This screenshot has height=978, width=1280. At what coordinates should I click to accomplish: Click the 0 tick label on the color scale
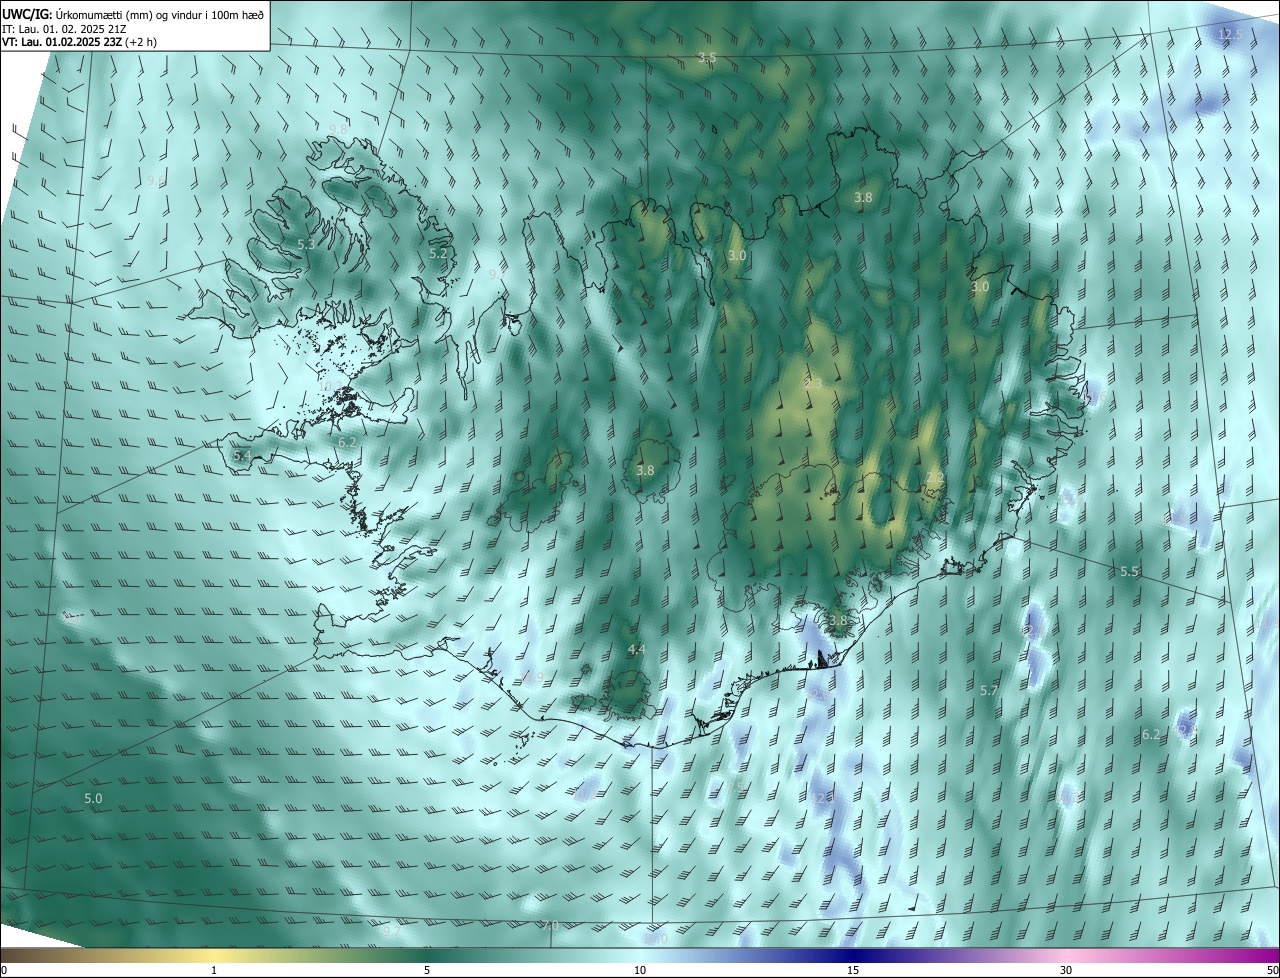click(x=4, y=970)
